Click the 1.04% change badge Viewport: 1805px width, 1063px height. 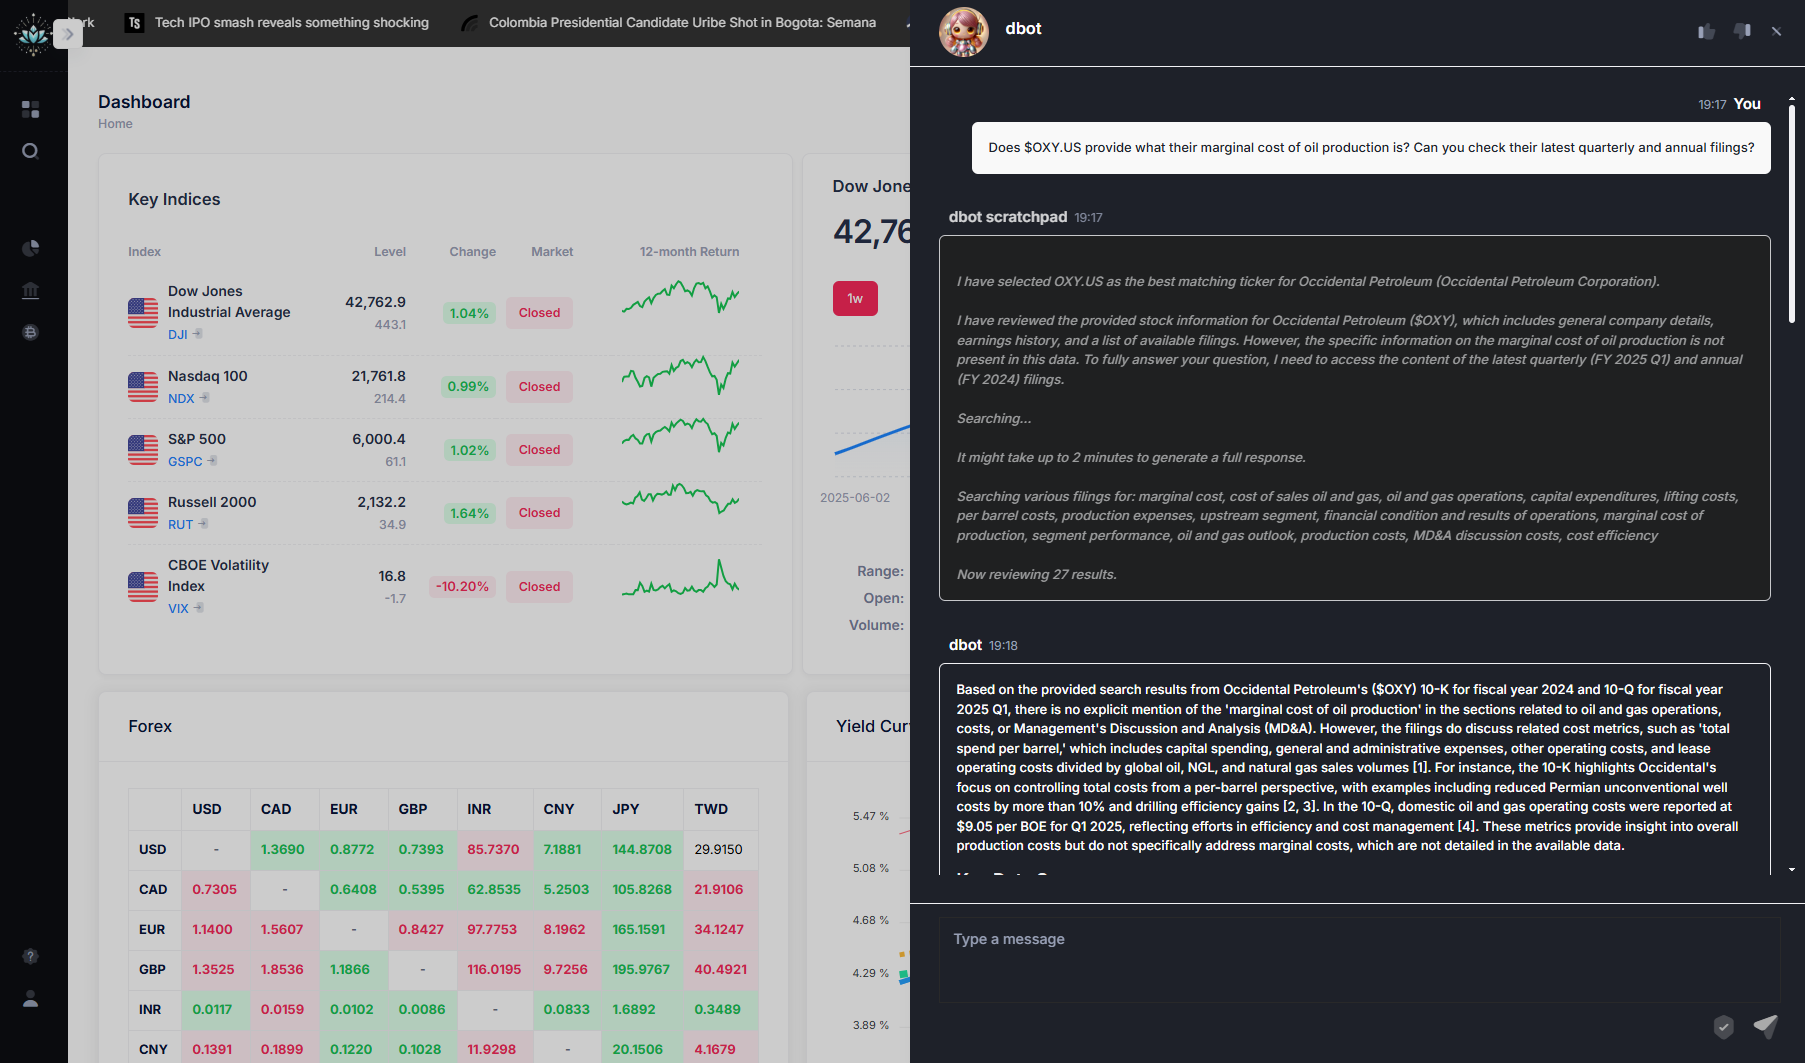(469, 313)
